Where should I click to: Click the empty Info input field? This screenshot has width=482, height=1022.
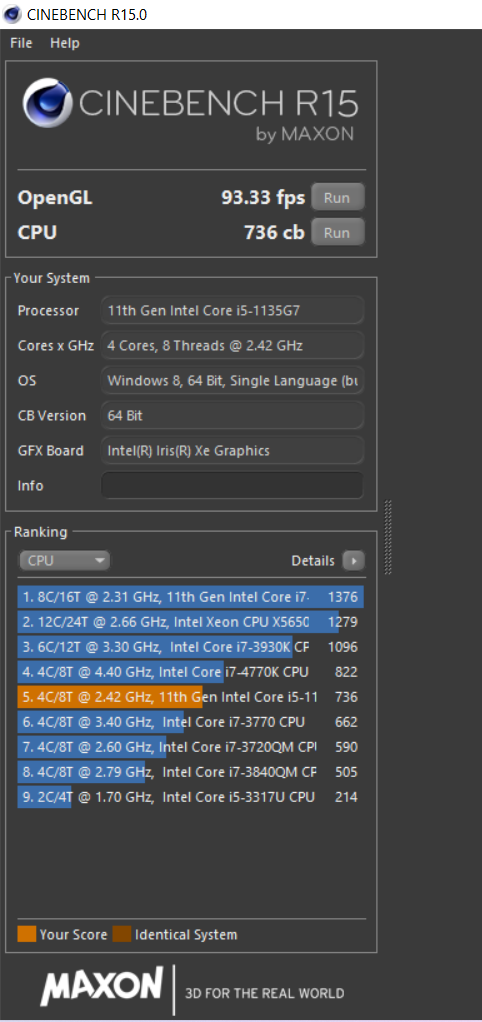[233, 486]
